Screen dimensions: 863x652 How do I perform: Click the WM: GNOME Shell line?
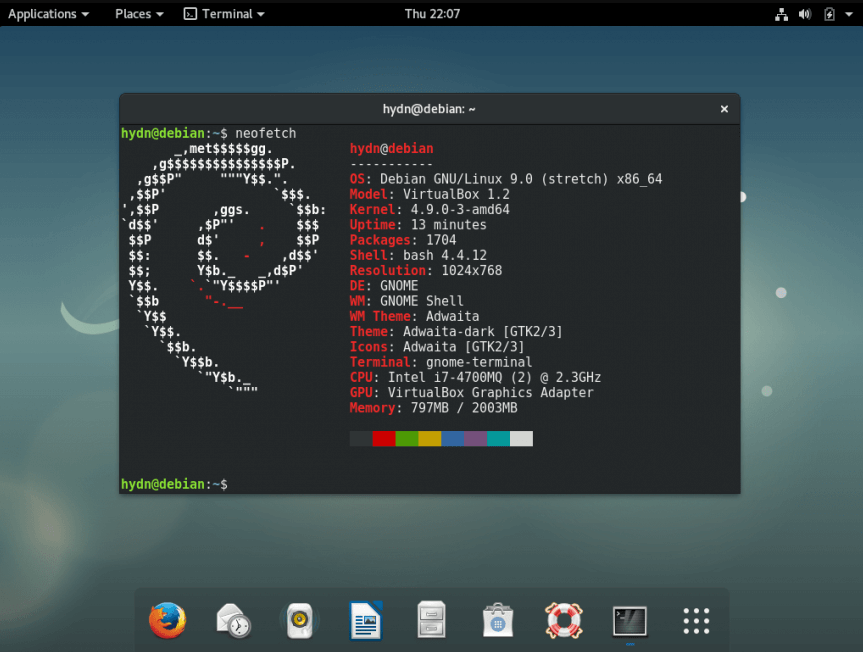(407, 301)
